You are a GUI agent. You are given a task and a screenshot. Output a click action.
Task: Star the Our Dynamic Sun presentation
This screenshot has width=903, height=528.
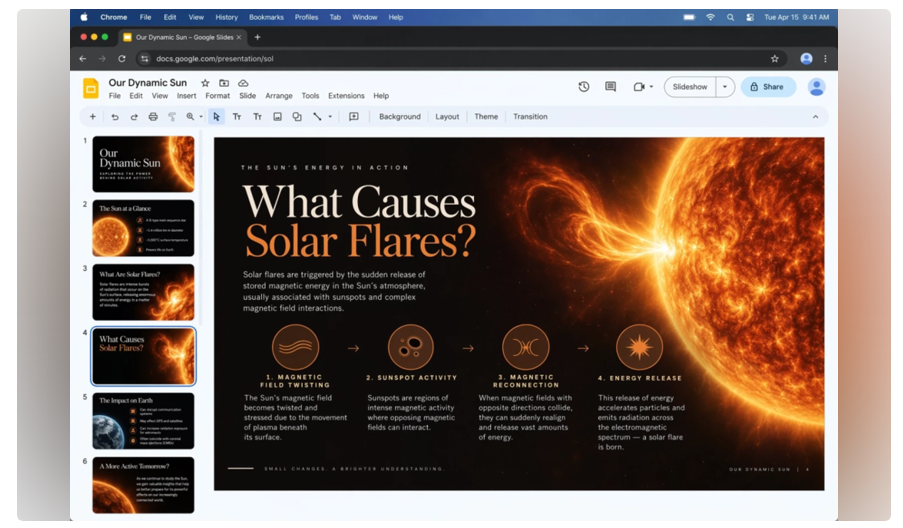(205, 83)
